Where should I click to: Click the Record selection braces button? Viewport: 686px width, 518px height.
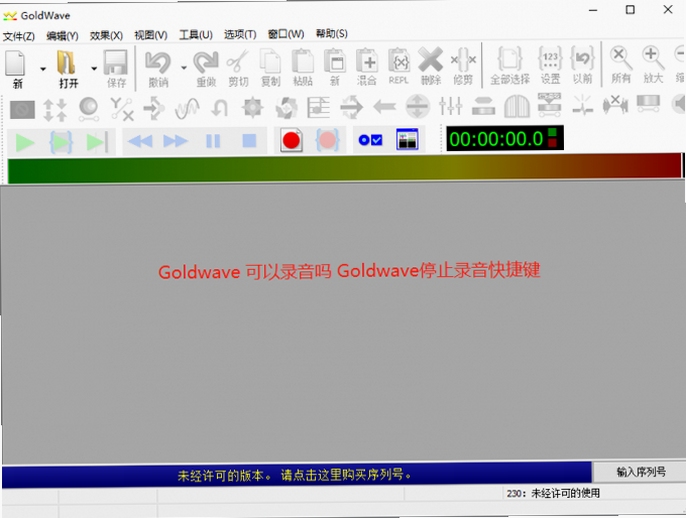point(327,140)
